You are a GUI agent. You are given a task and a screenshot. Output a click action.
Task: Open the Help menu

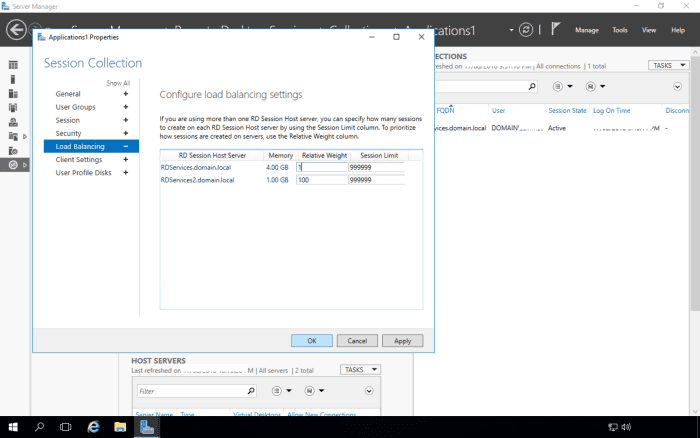point(678,30)
